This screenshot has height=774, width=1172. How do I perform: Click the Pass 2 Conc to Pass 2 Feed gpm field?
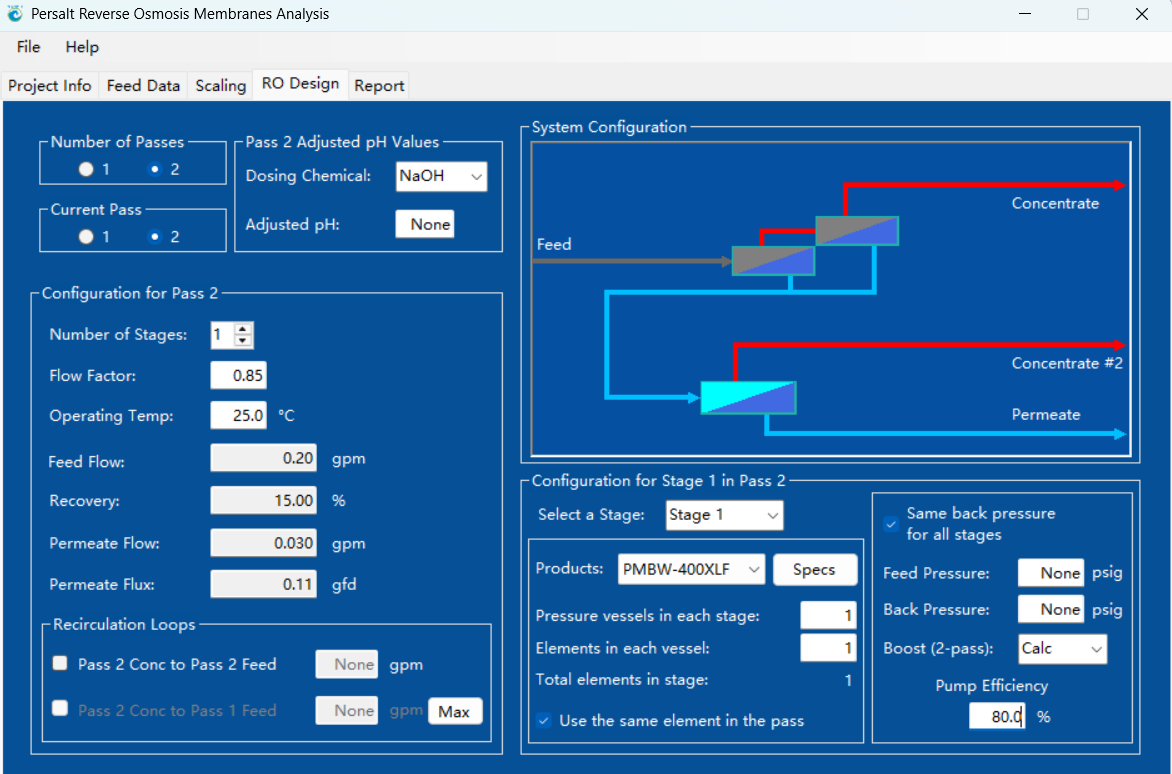click(347, 664)
